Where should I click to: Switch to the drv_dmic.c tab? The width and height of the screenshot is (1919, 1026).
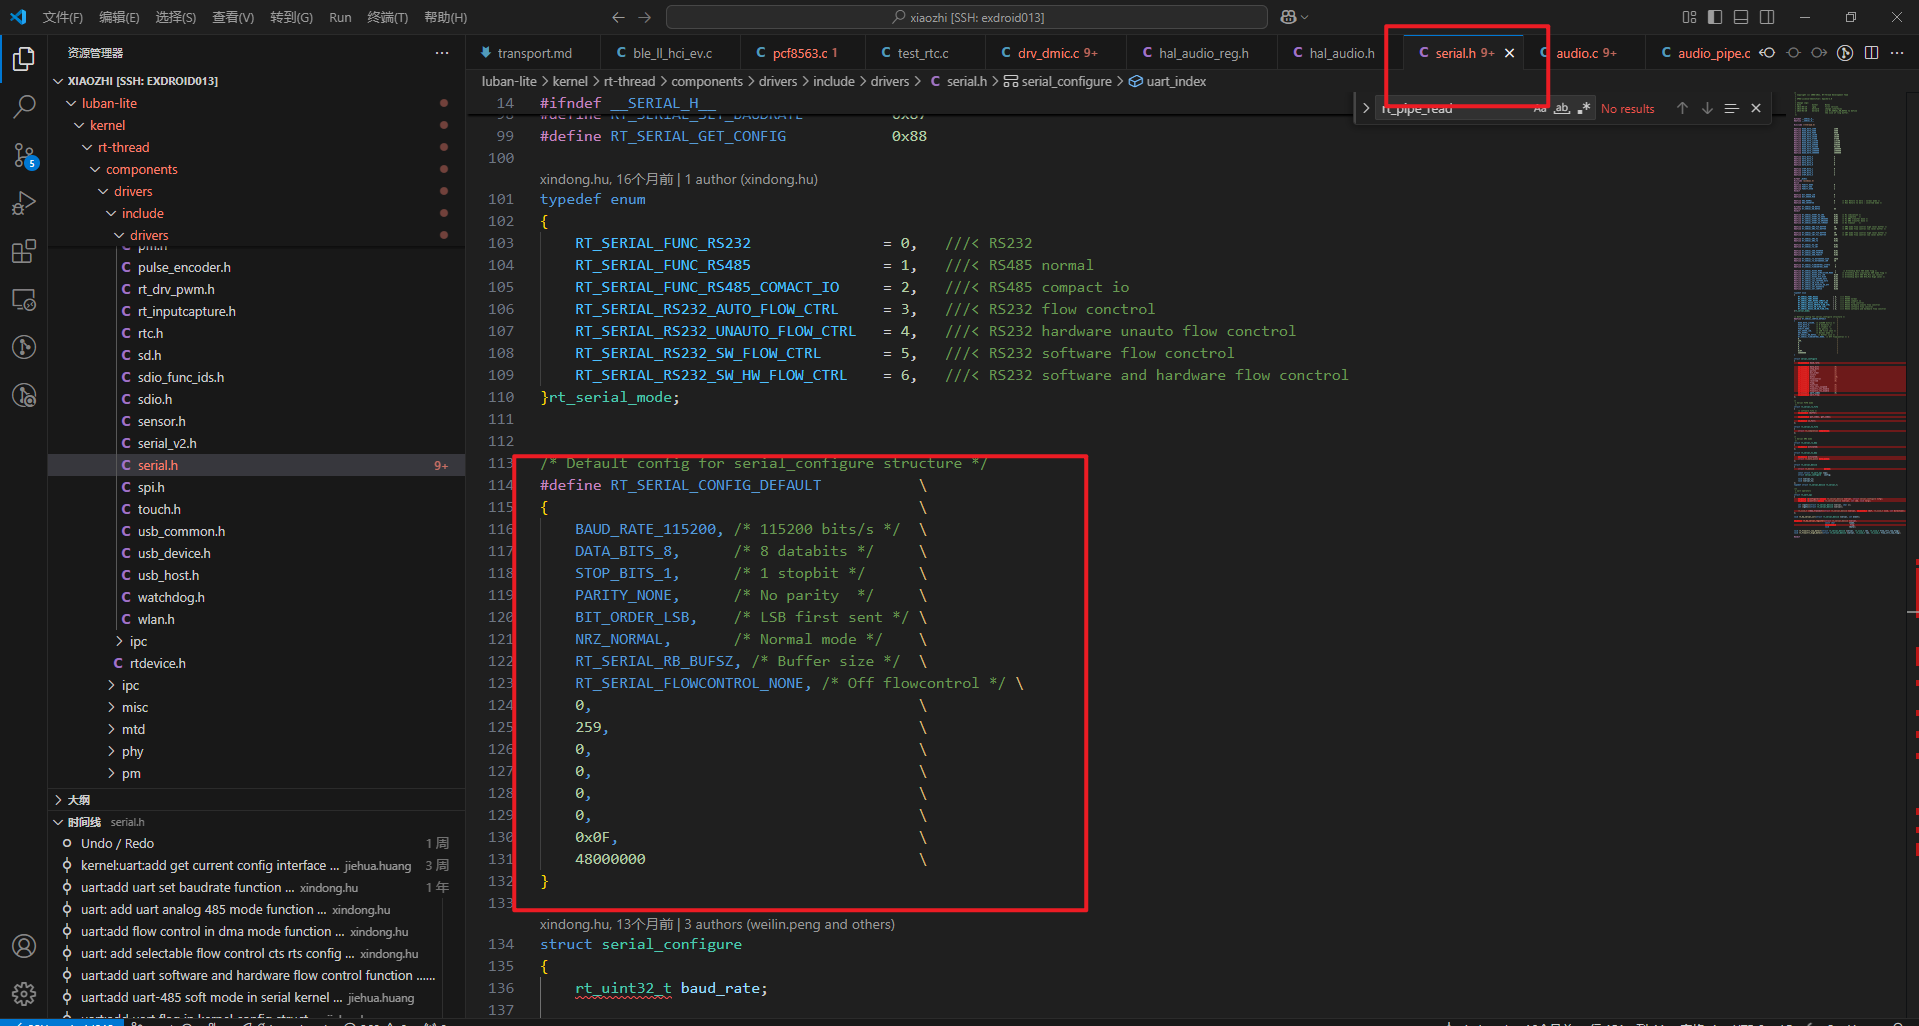click(x=1056, y=53)
